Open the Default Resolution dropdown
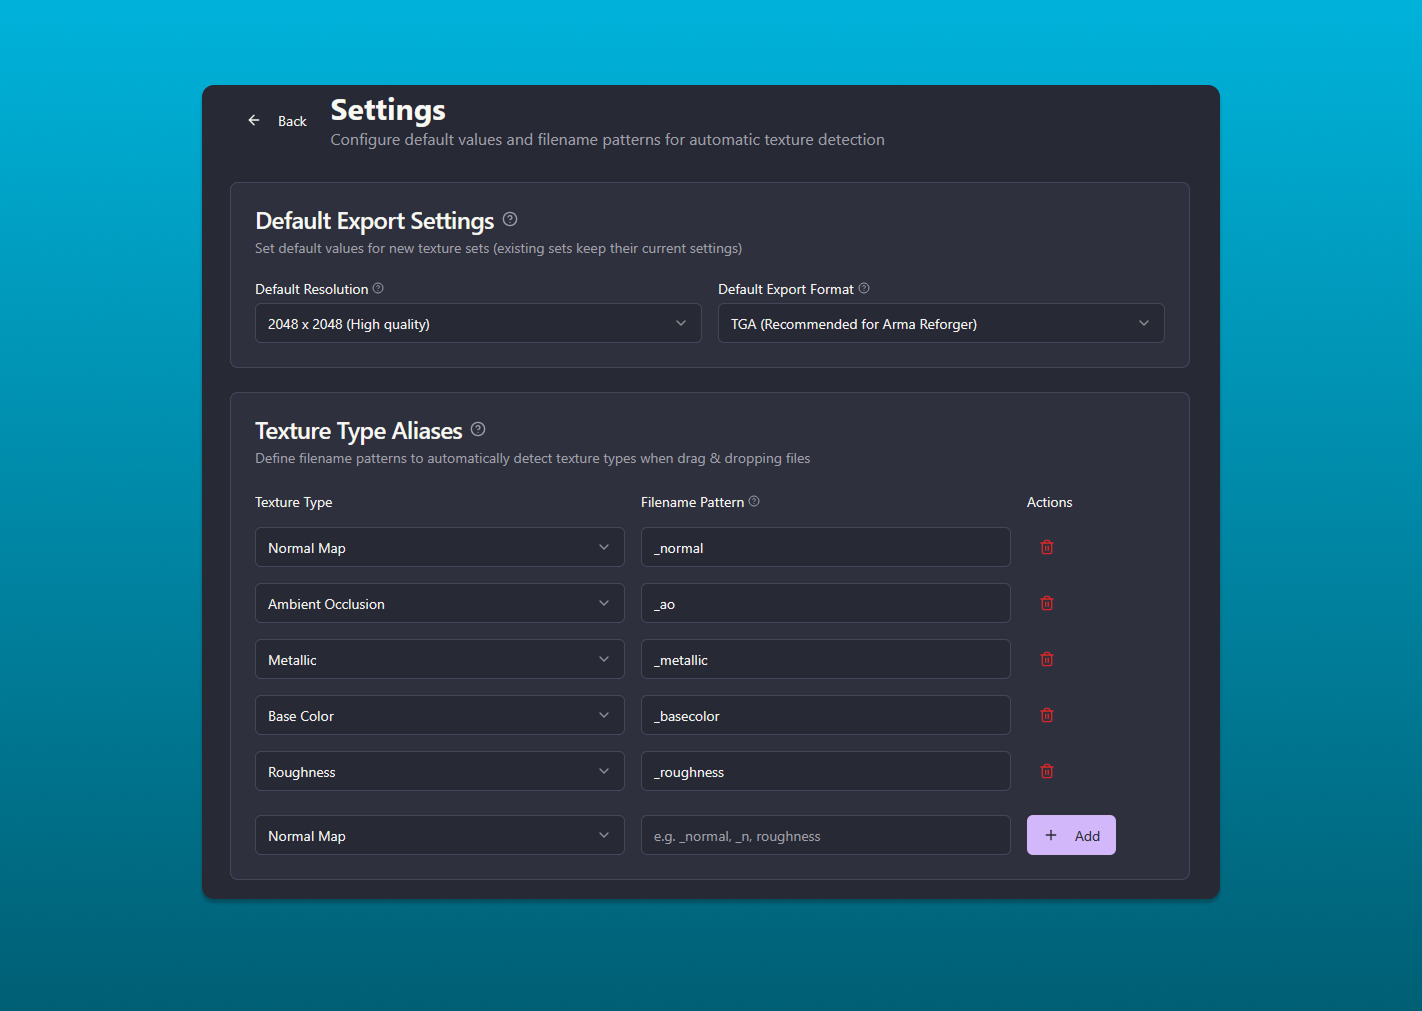 pyautogui.click(x=478, y=323)
